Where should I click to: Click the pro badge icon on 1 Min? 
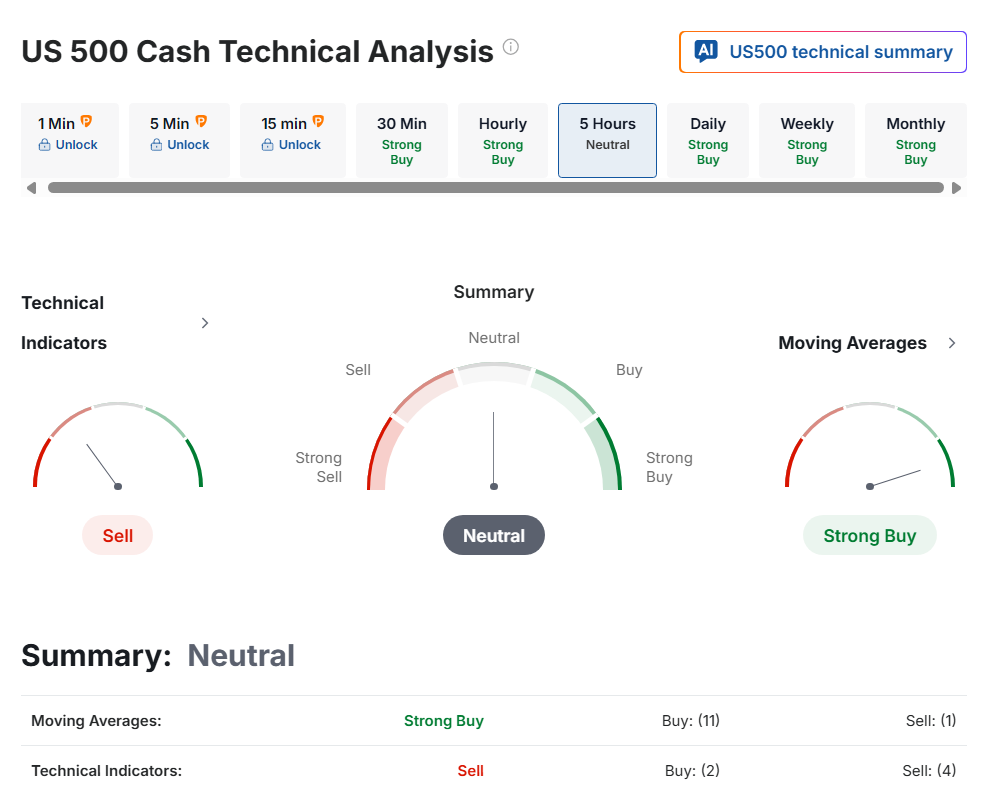[86, 122]
